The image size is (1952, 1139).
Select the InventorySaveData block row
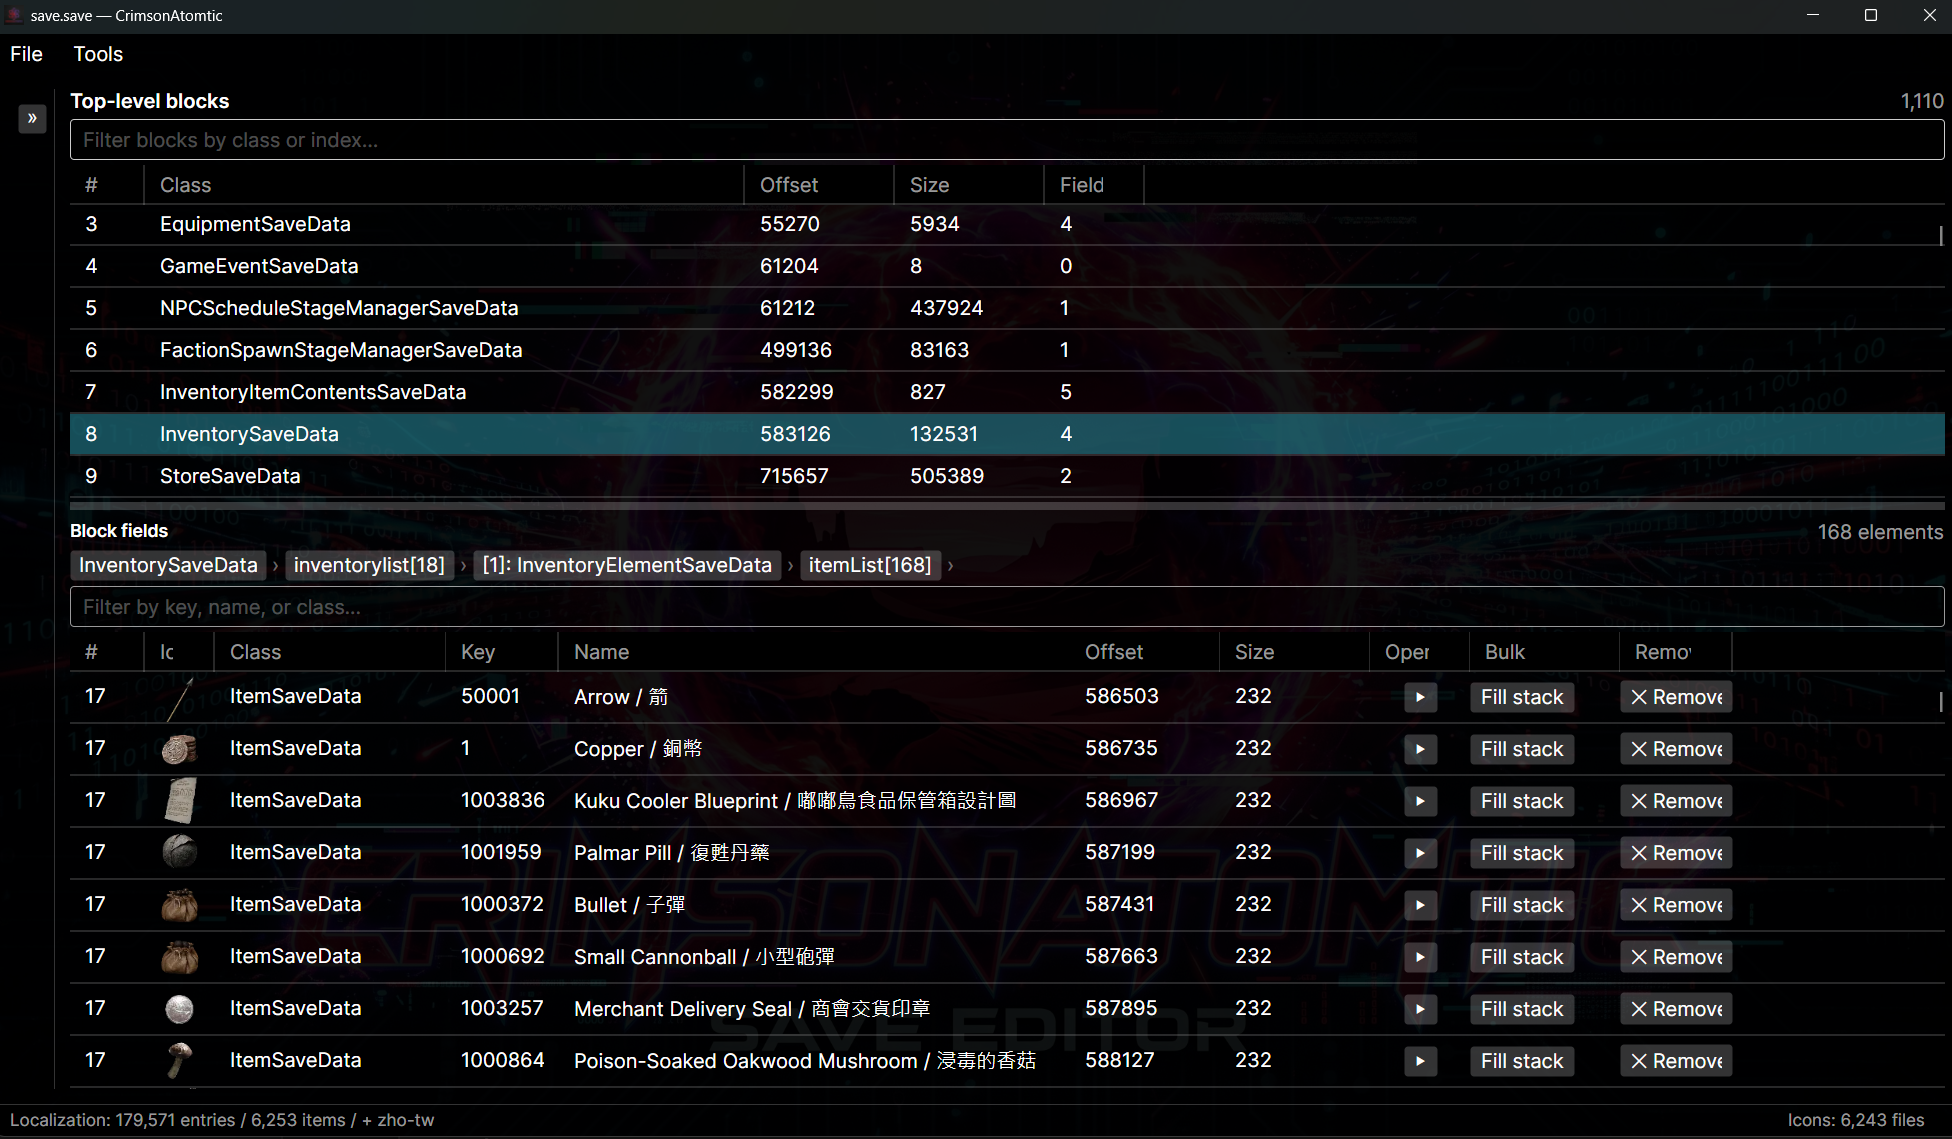tap(1007, 434)
